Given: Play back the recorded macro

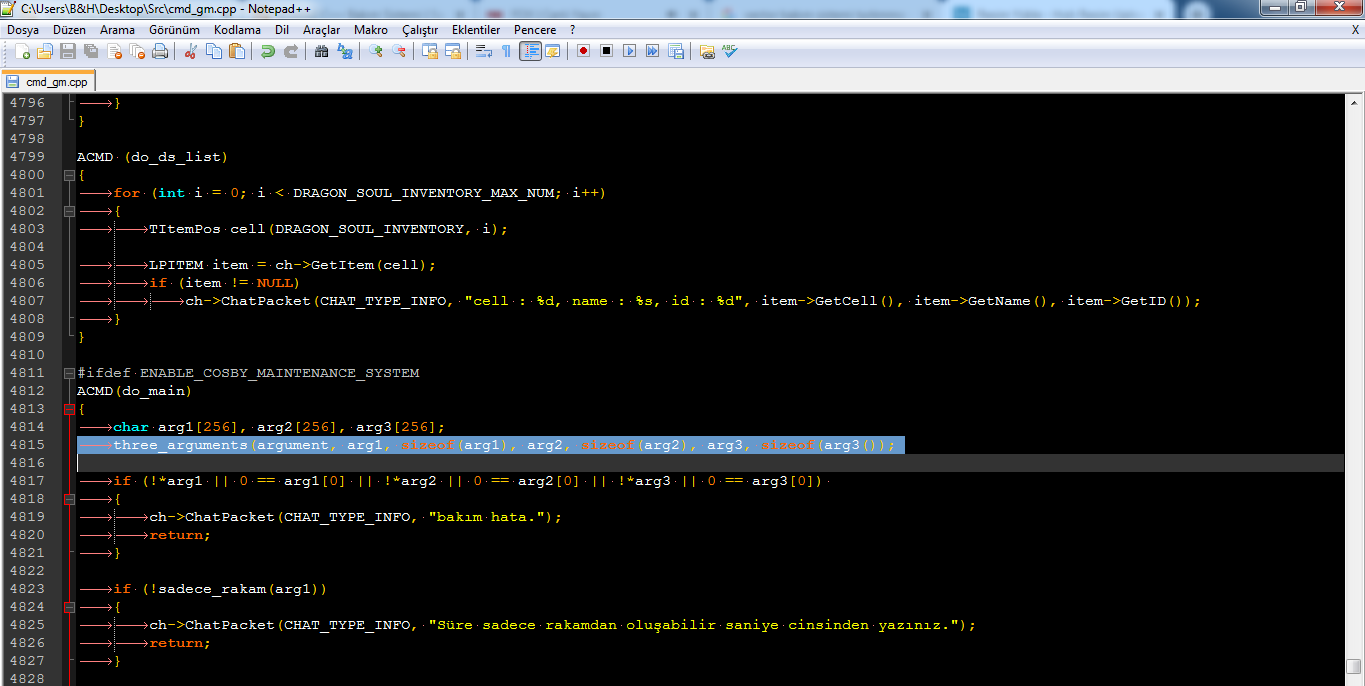Looking at the screenshot, I should pyautogui.click(x=629, y=51).
